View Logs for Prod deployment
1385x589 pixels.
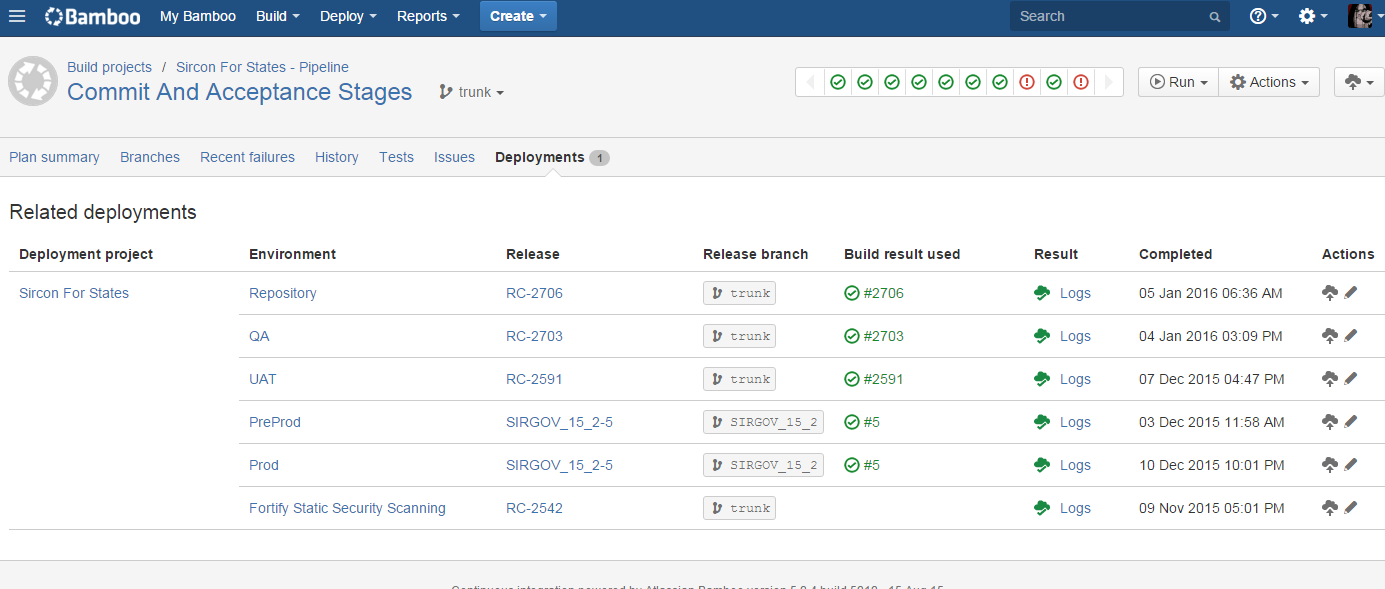pyautogui.click(x=1075, y=465)
